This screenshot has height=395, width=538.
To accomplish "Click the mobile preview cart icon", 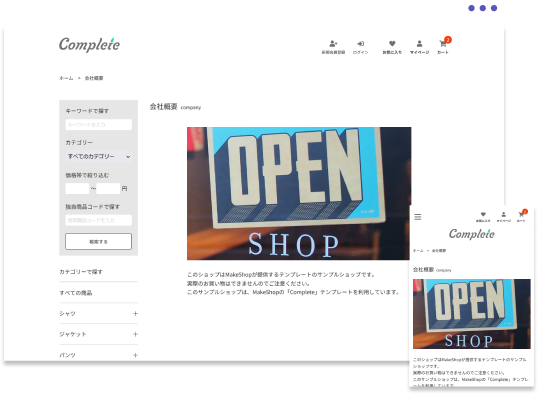I will 521,215.
